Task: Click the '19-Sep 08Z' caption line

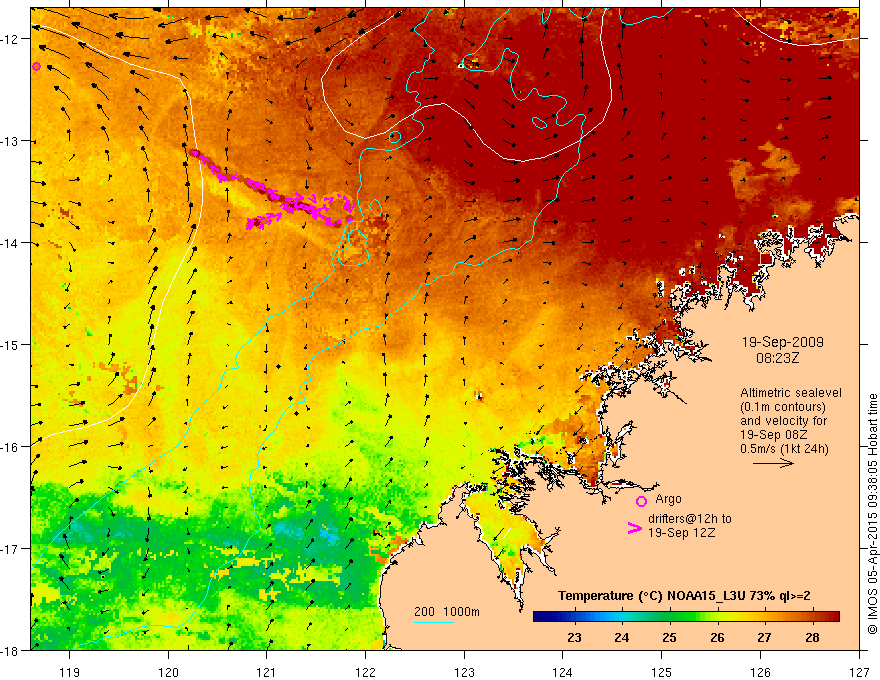Action: [774, 435]
